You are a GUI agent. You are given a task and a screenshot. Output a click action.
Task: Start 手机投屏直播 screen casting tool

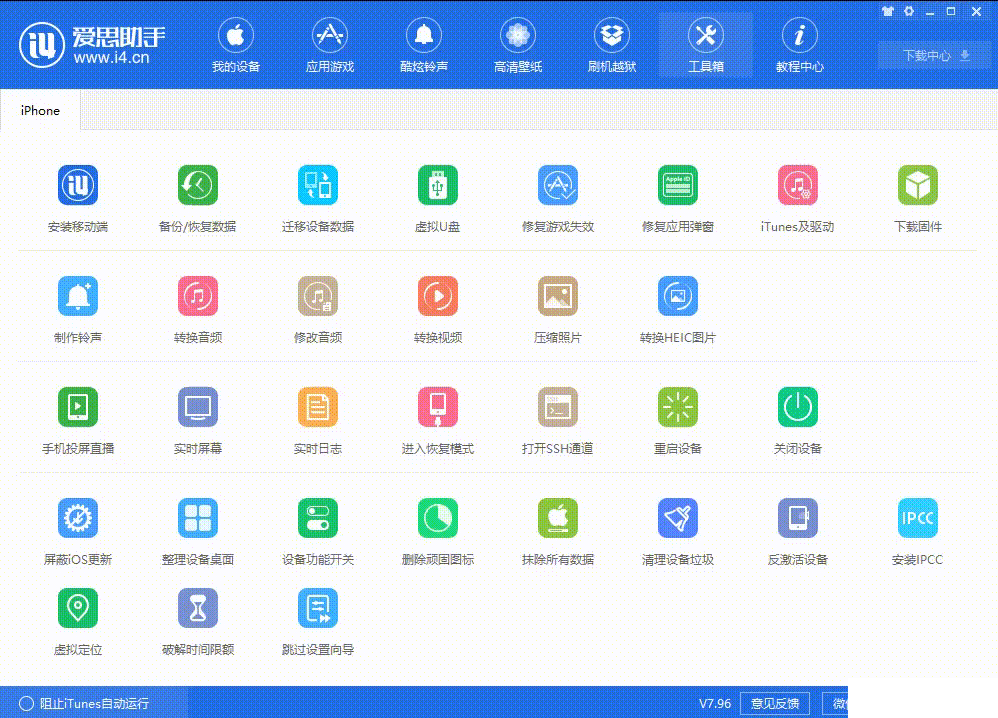[78, 407]
